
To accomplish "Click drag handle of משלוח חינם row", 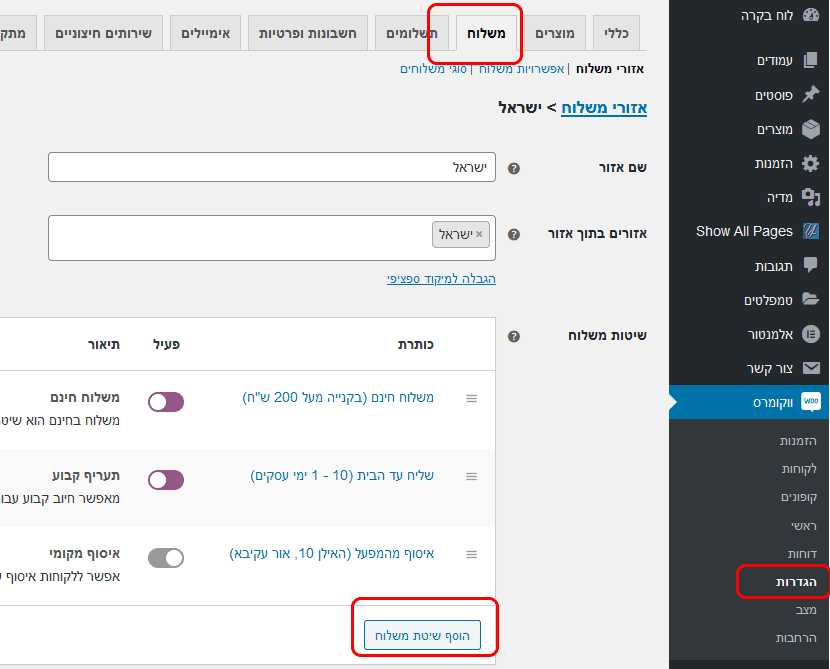I will (471, 398).
